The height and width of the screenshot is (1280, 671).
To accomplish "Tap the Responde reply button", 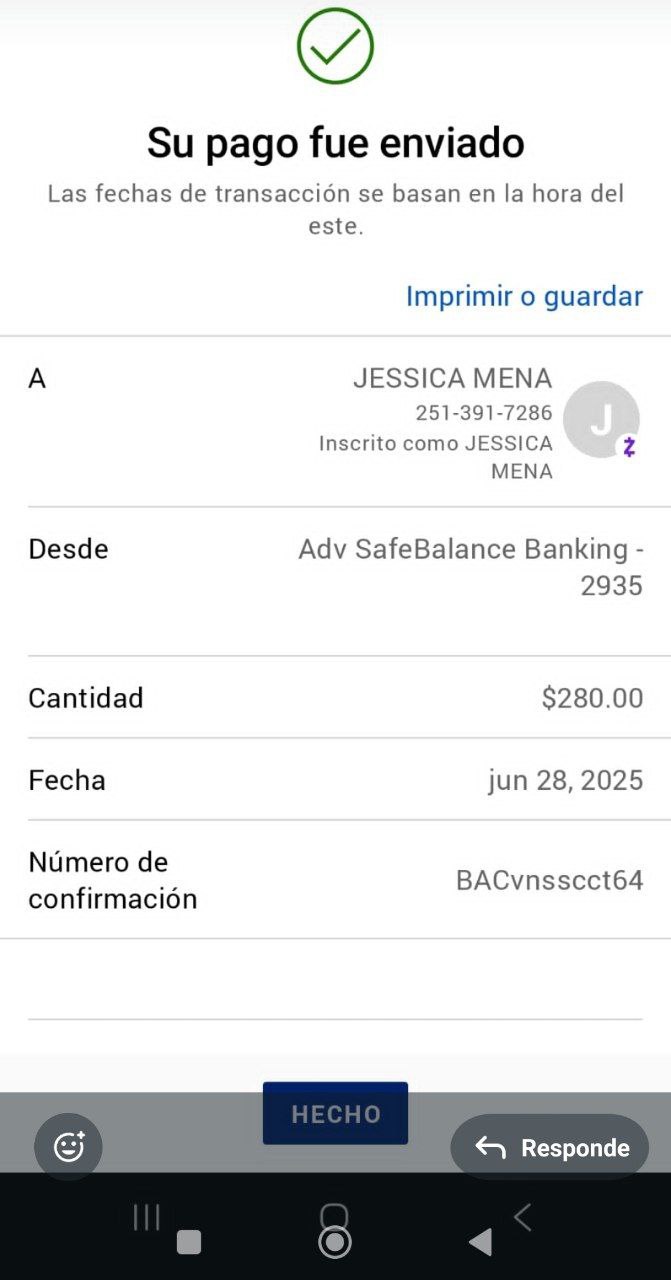I will [x=550, y=1147].
